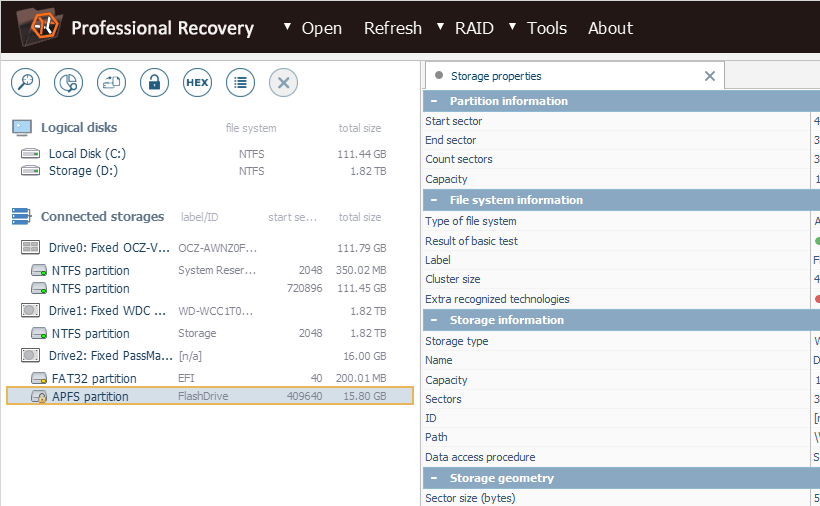Screen dimensions: 820x506
Task: Select the FAT32 partition labeled EFI
Action: [x=94, y=378]
